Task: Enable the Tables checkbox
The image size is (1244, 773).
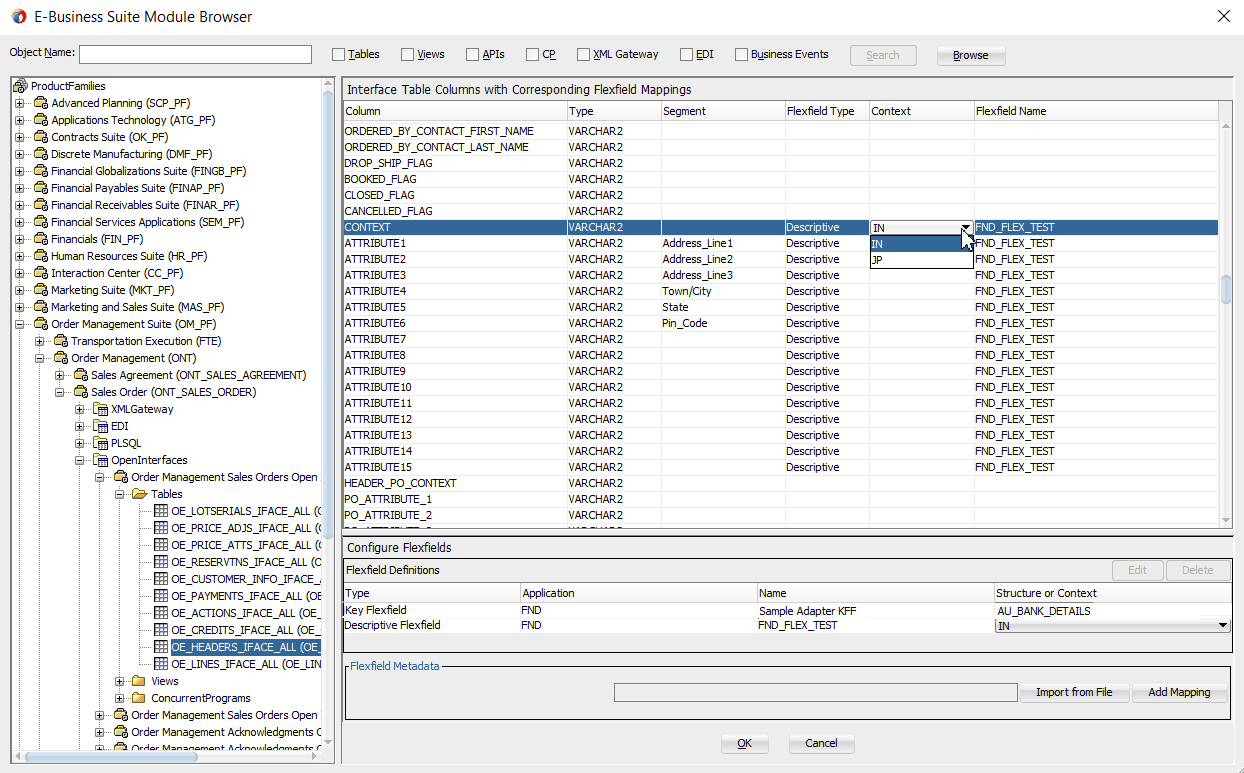Action: [338, 55]
